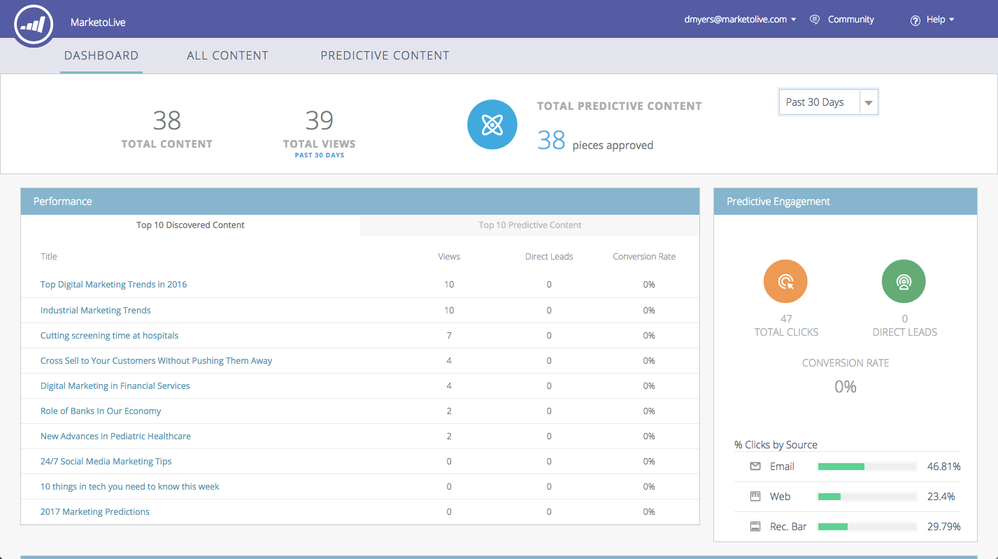Click the 38 Total Content number

167,120
